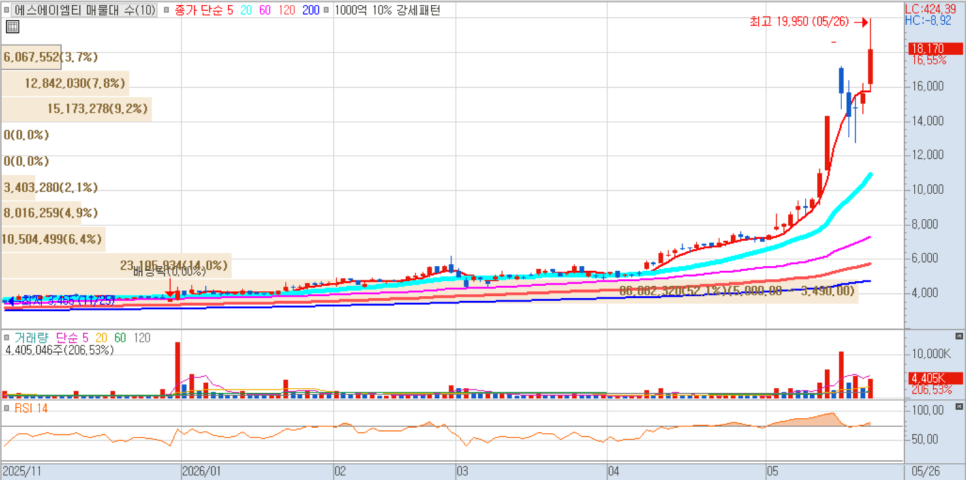Select volume profile bar 10,504,499(6.4%)

tap(53, 238)
